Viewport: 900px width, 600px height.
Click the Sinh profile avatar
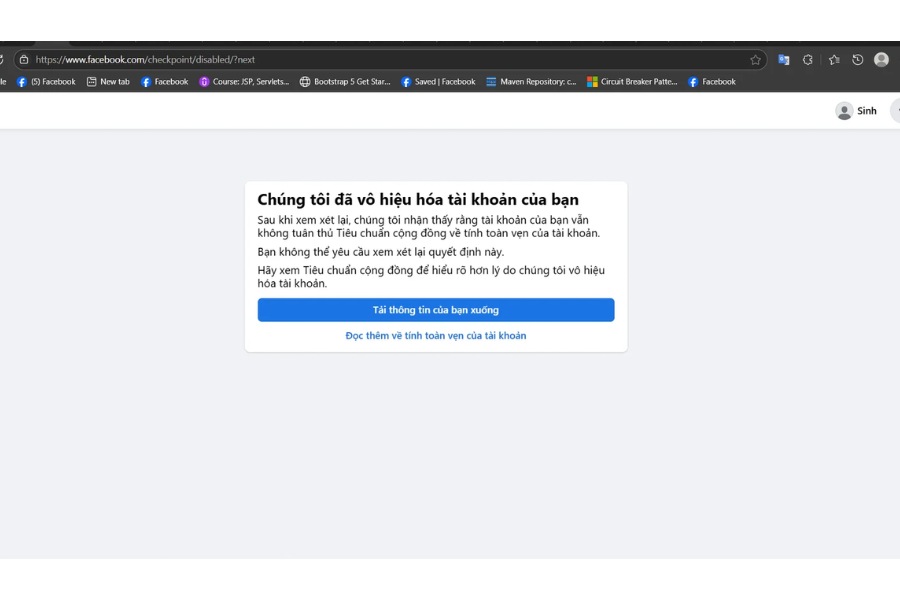pyautogui.click(x=844, y=111)
